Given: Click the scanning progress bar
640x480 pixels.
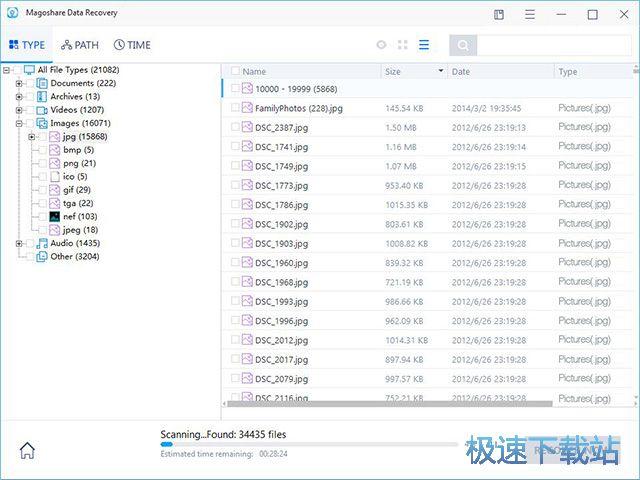Looking at the screenshot, I should point(309,444).
